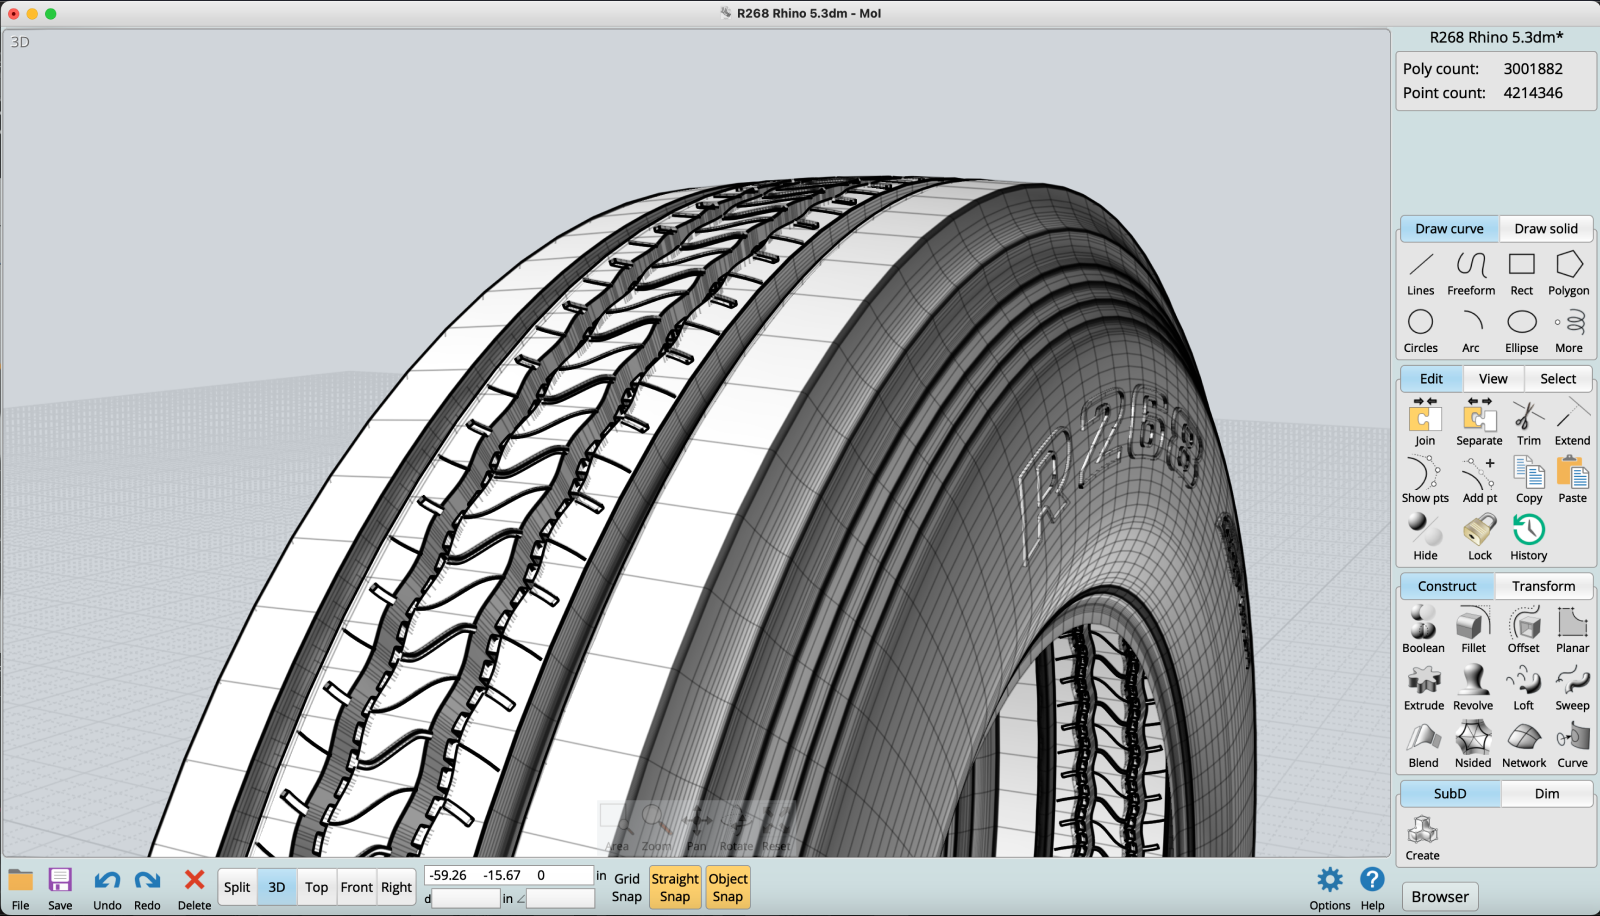This screenshot has width=1600, height=916.
Task: Activate the Sweep tool
Action: (x=1572, y=687)
